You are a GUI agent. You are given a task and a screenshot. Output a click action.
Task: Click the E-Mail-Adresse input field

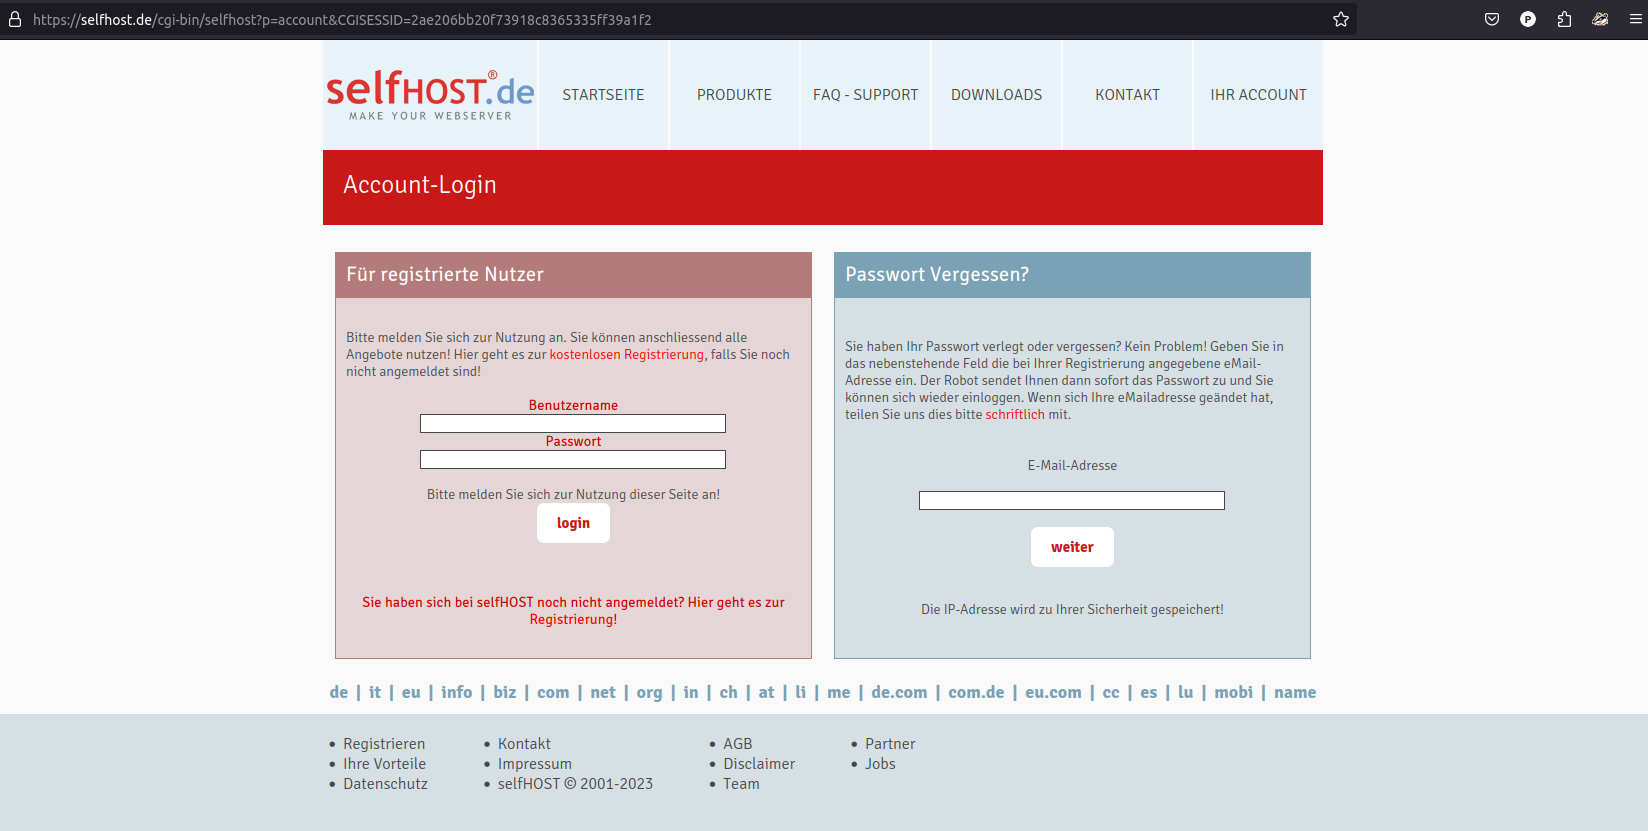click(1072, 501)
